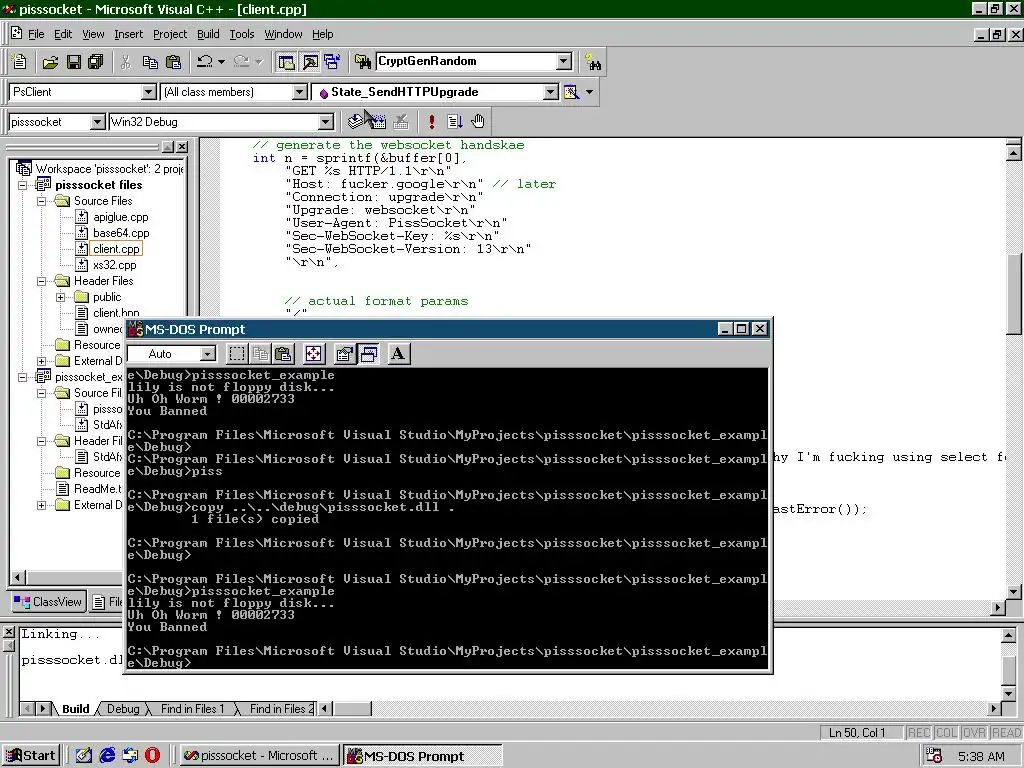The width and height of the screenshot is (1024, 768).
Task: Switch to the Debug output tab
Action: point(123,709)
